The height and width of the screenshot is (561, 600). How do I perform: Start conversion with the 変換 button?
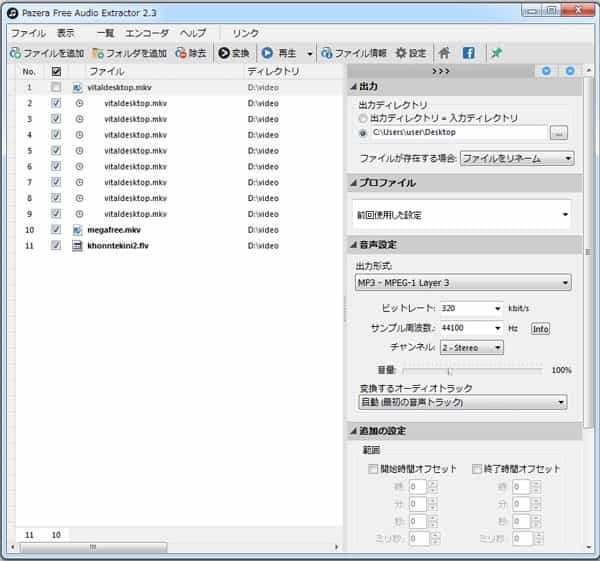pyautogui.click(x=234, y=53)
